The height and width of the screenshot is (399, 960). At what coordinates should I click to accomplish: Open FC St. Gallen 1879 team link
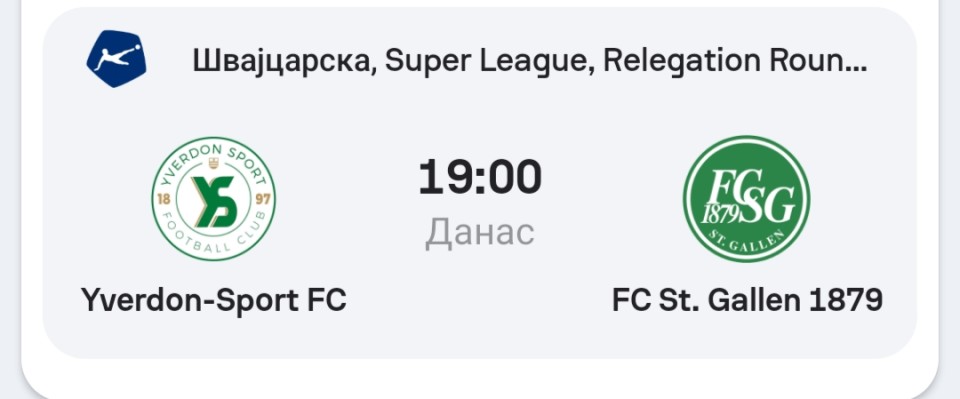(747, 300)
